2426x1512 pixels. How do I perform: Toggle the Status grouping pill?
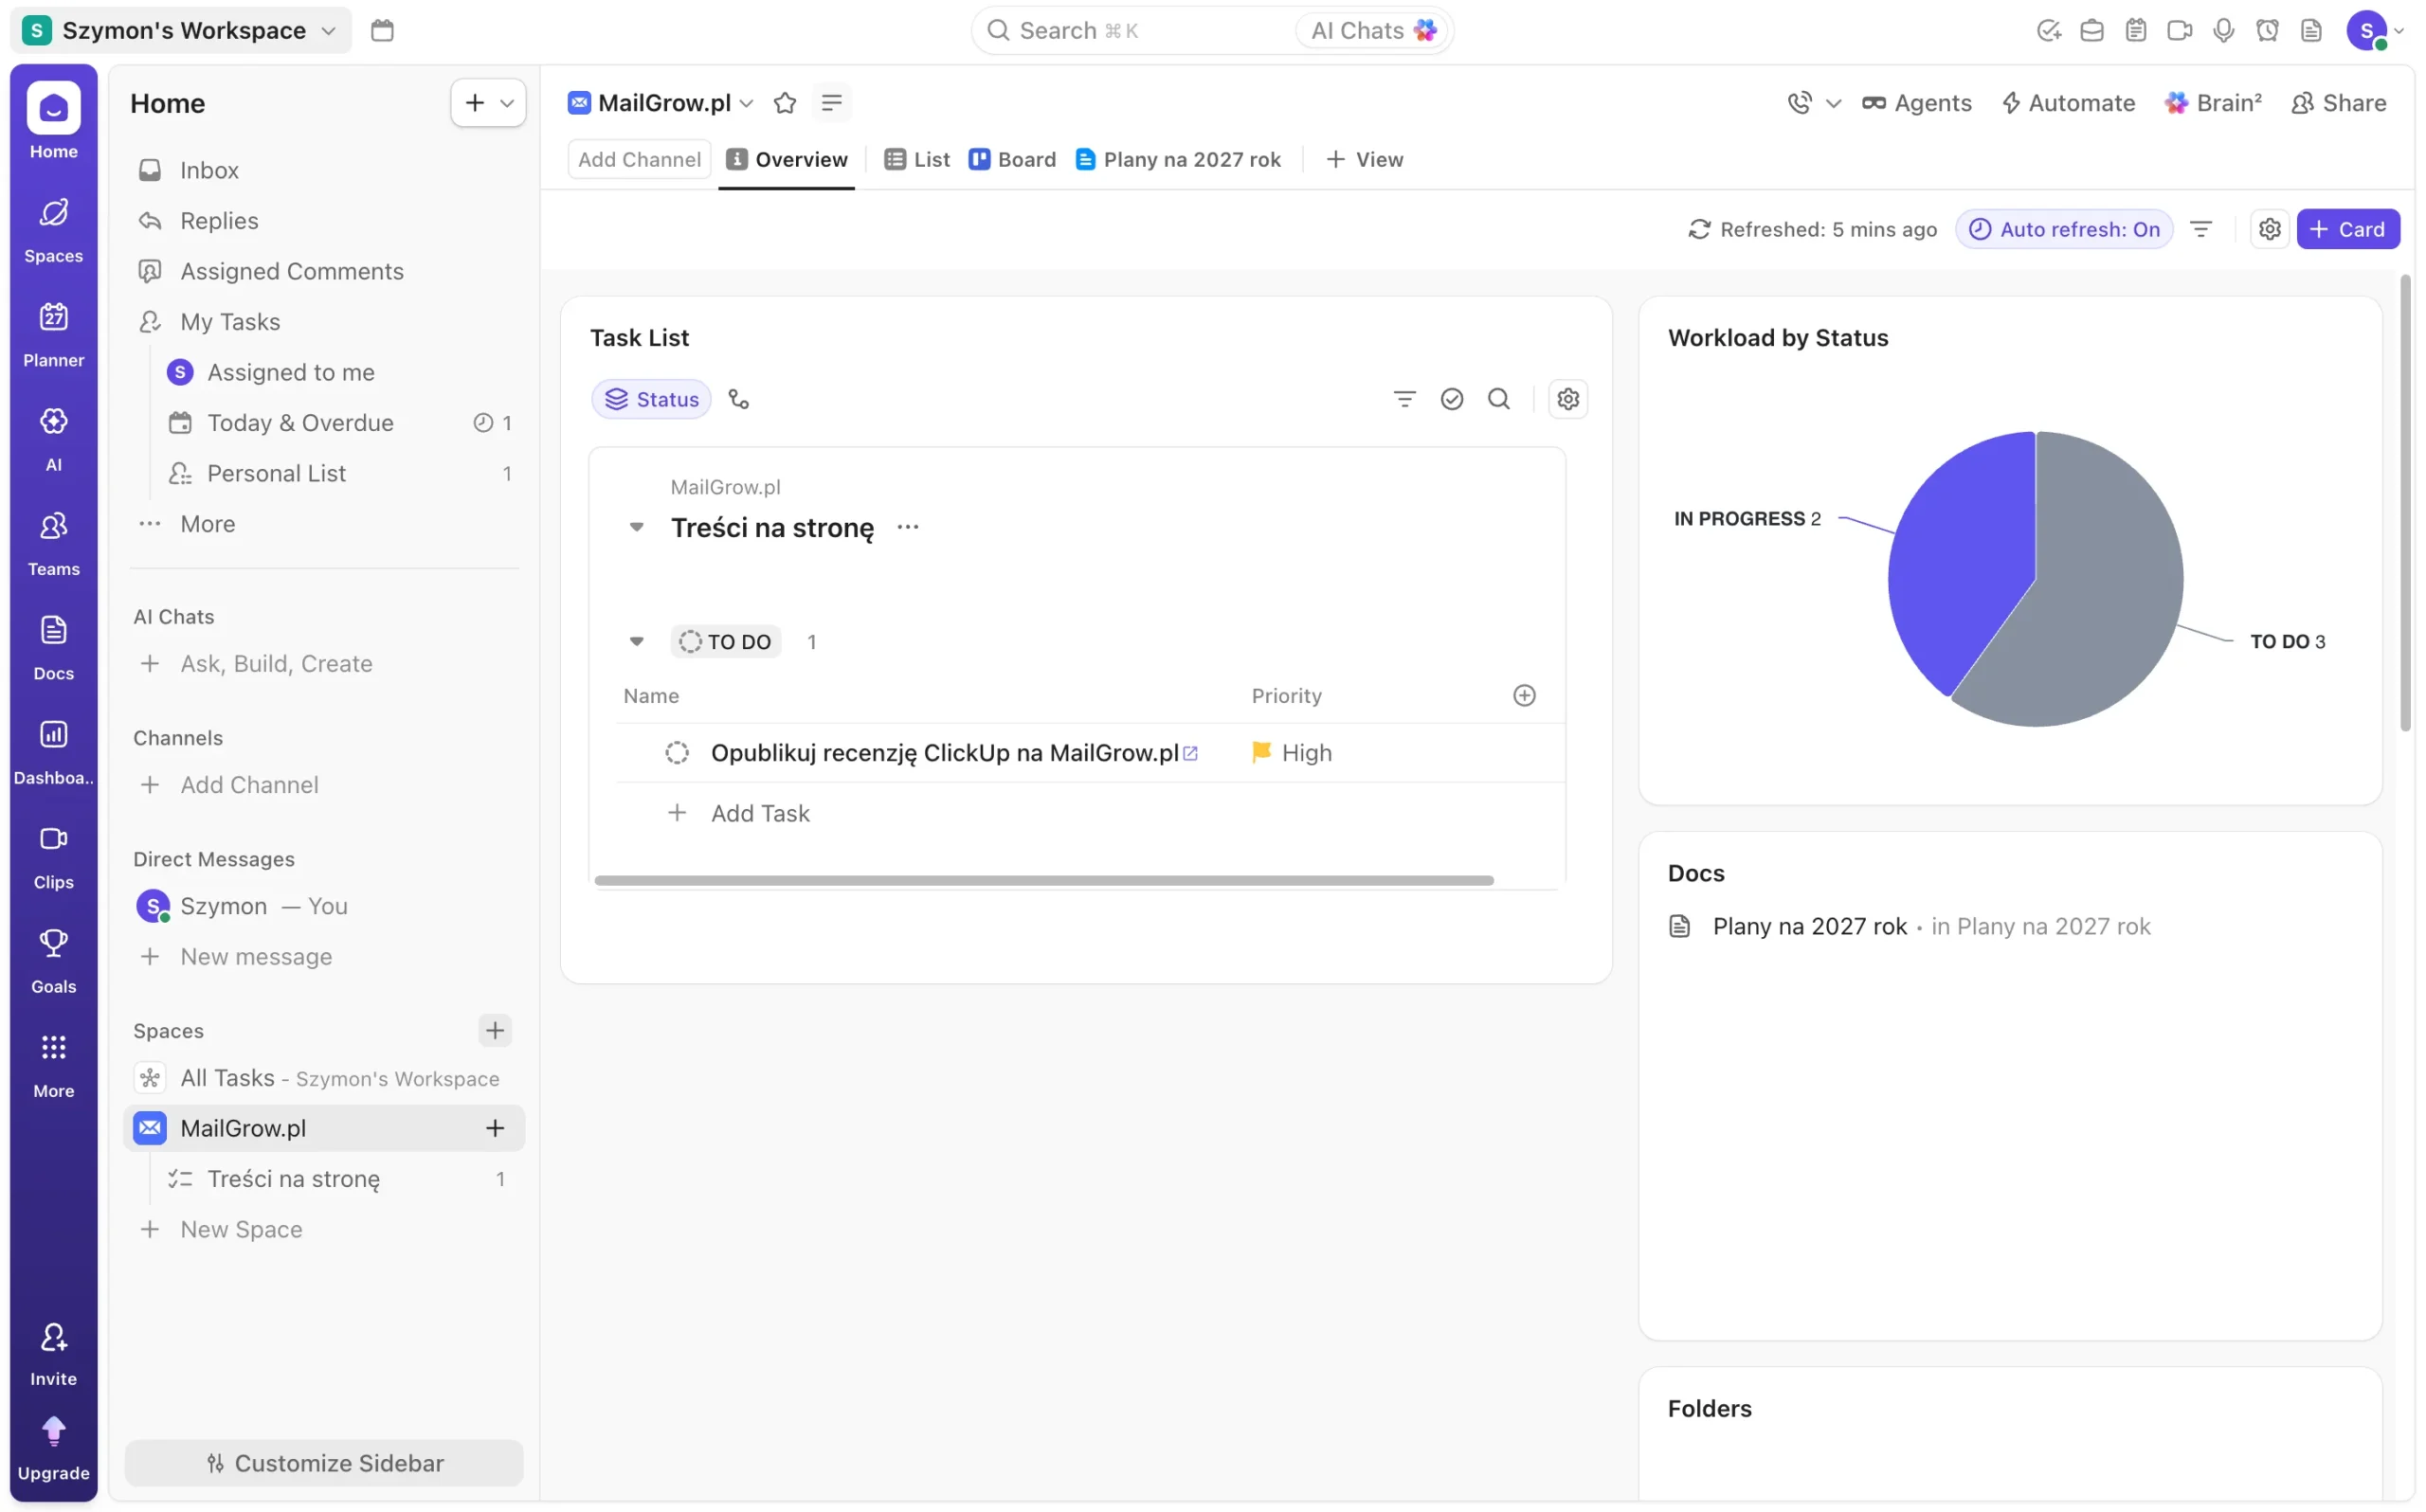652,399
